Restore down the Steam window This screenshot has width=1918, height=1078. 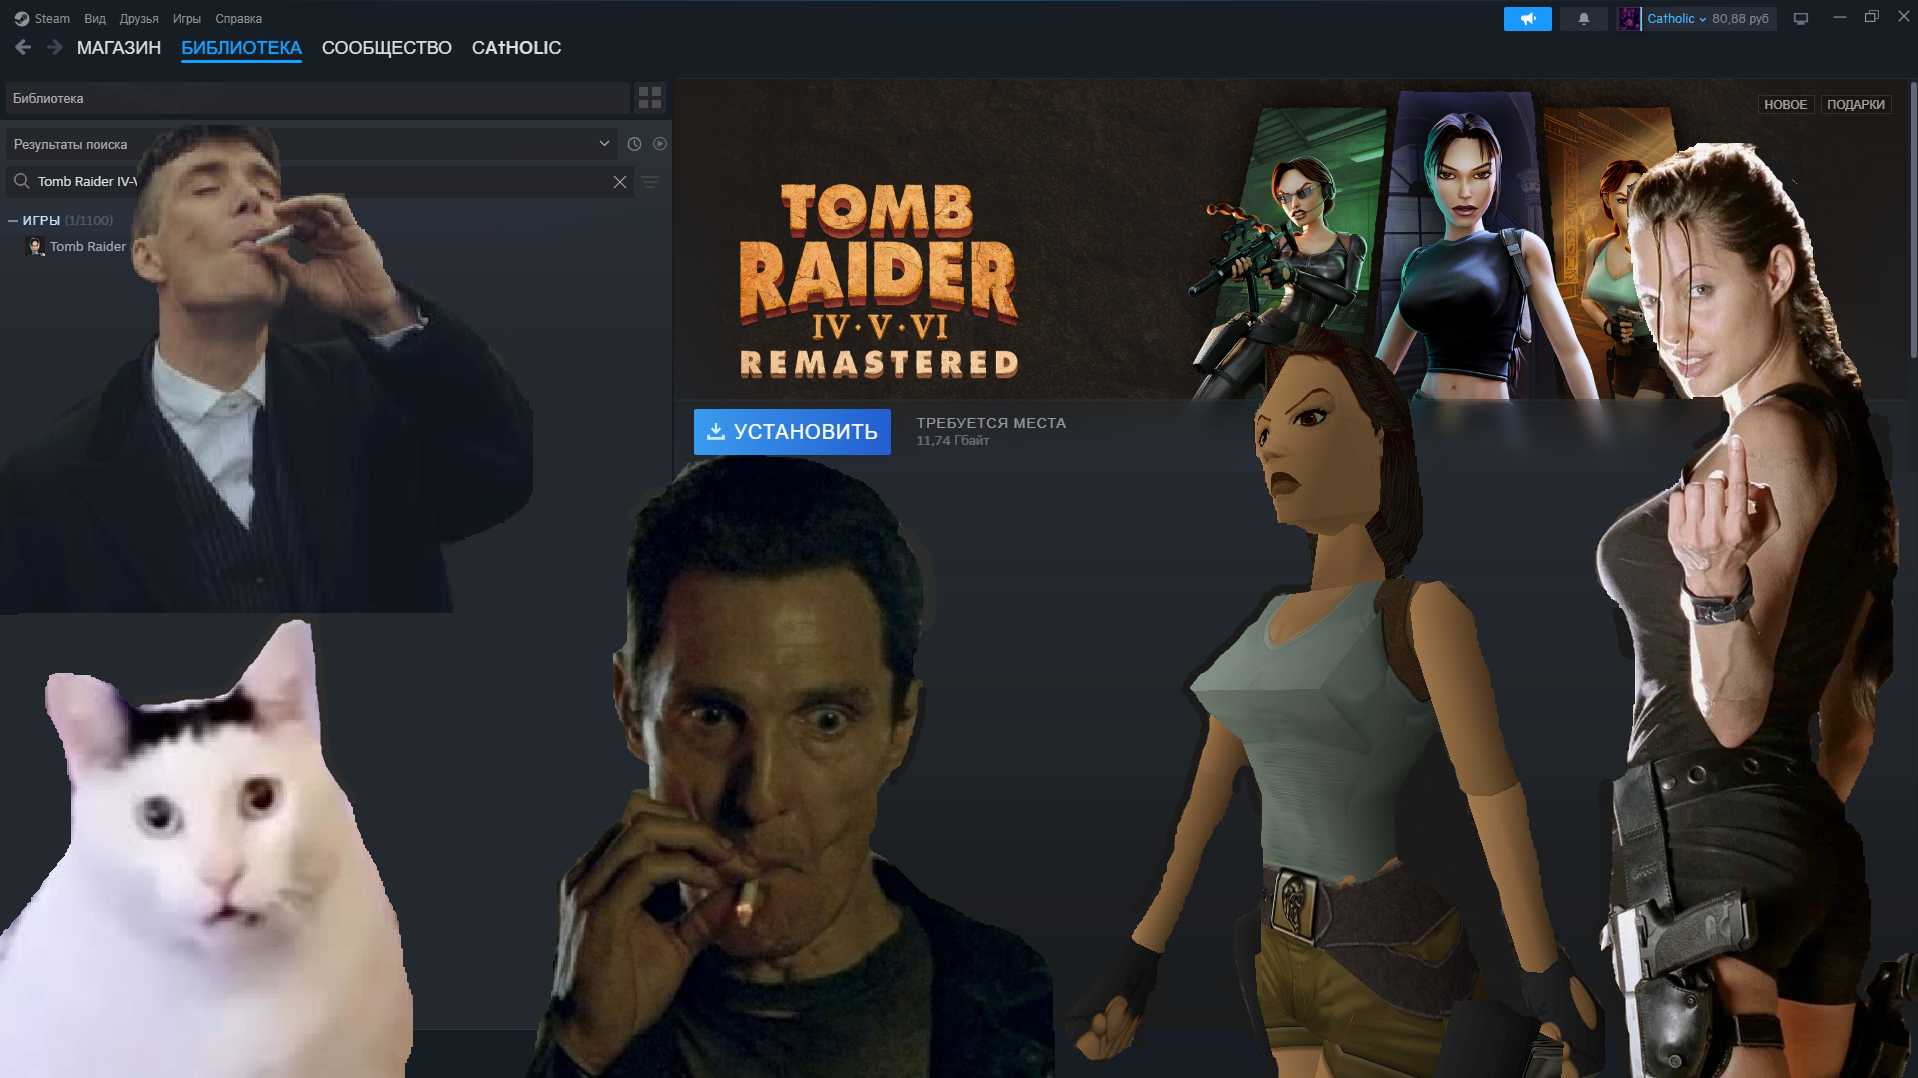point(1871,17)
